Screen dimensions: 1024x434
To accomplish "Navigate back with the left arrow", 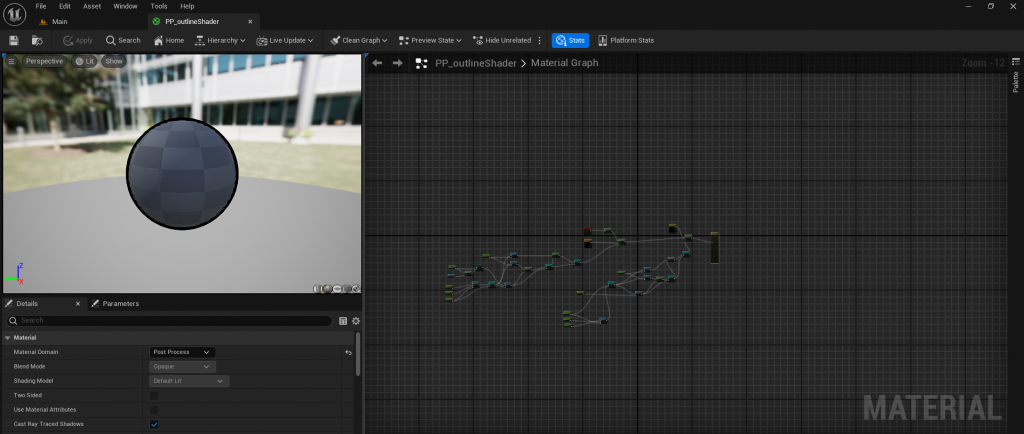I will point(377,63).
